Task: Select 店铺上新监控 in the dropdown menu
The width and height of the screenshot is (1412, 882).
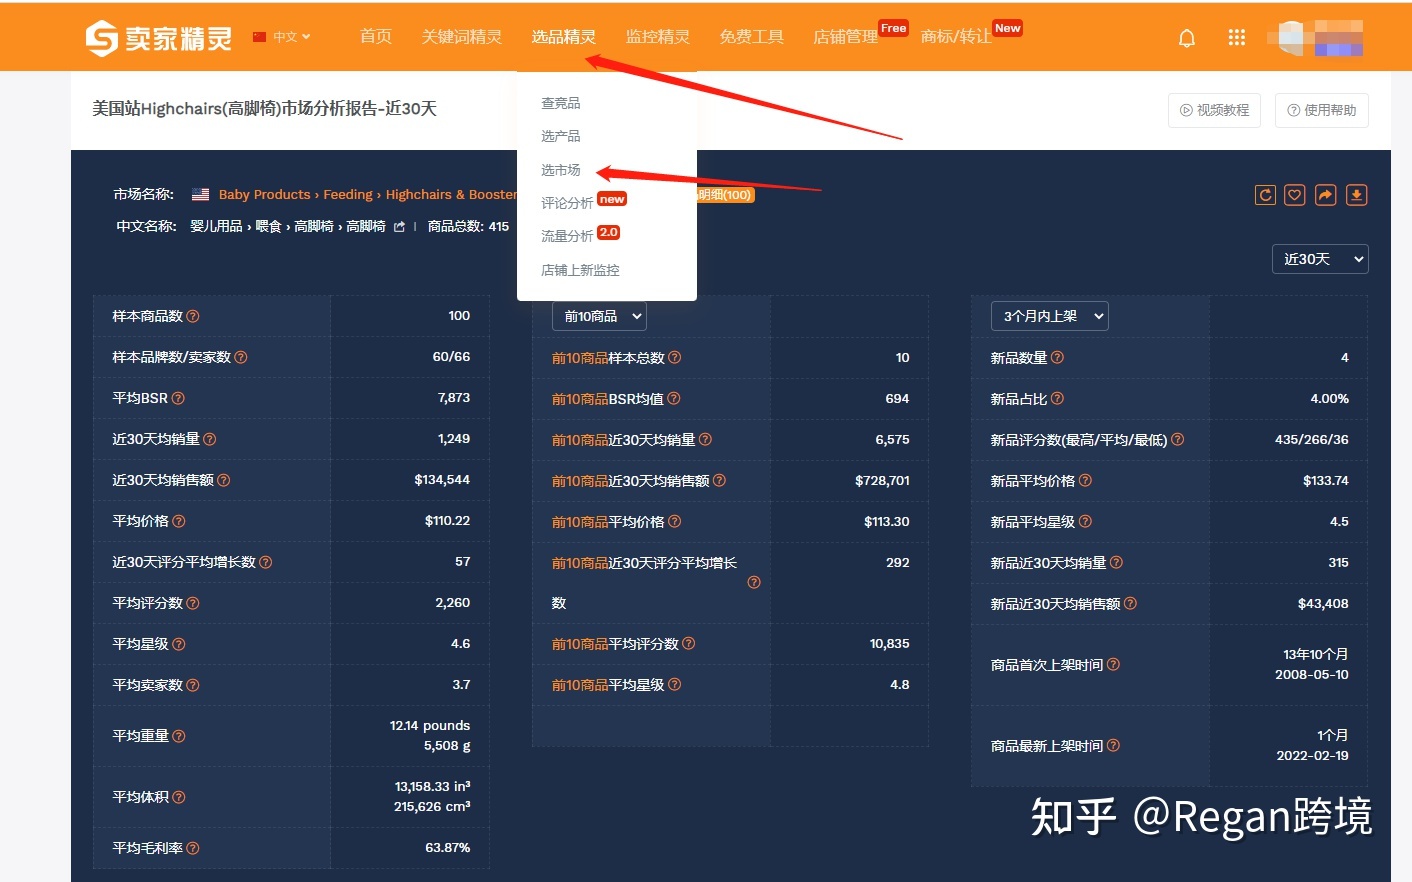Action: click(x=580, y=270)
